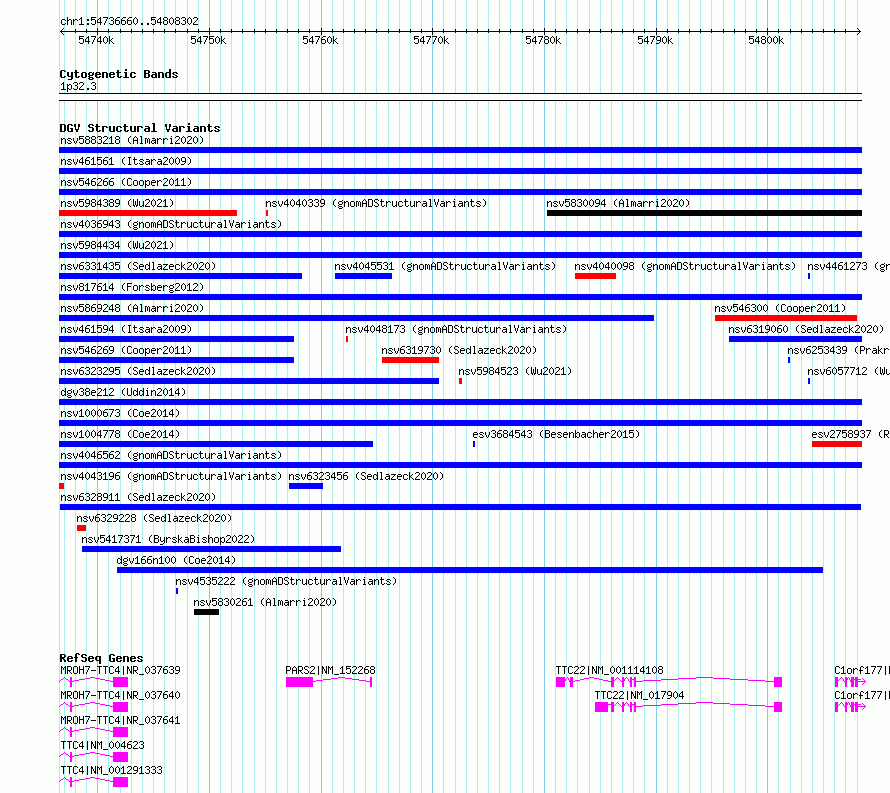890x793 pixels.
Task: Click nsv5984434 (Wu2021) label
Action: [117, 245]
